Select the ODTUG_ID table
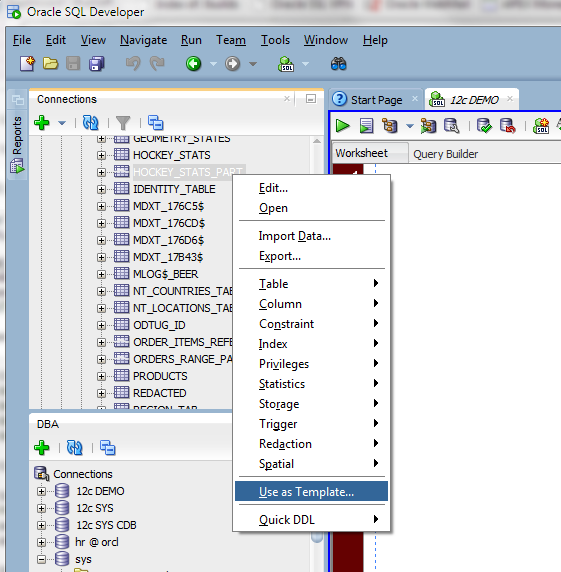 pos(159,325)
